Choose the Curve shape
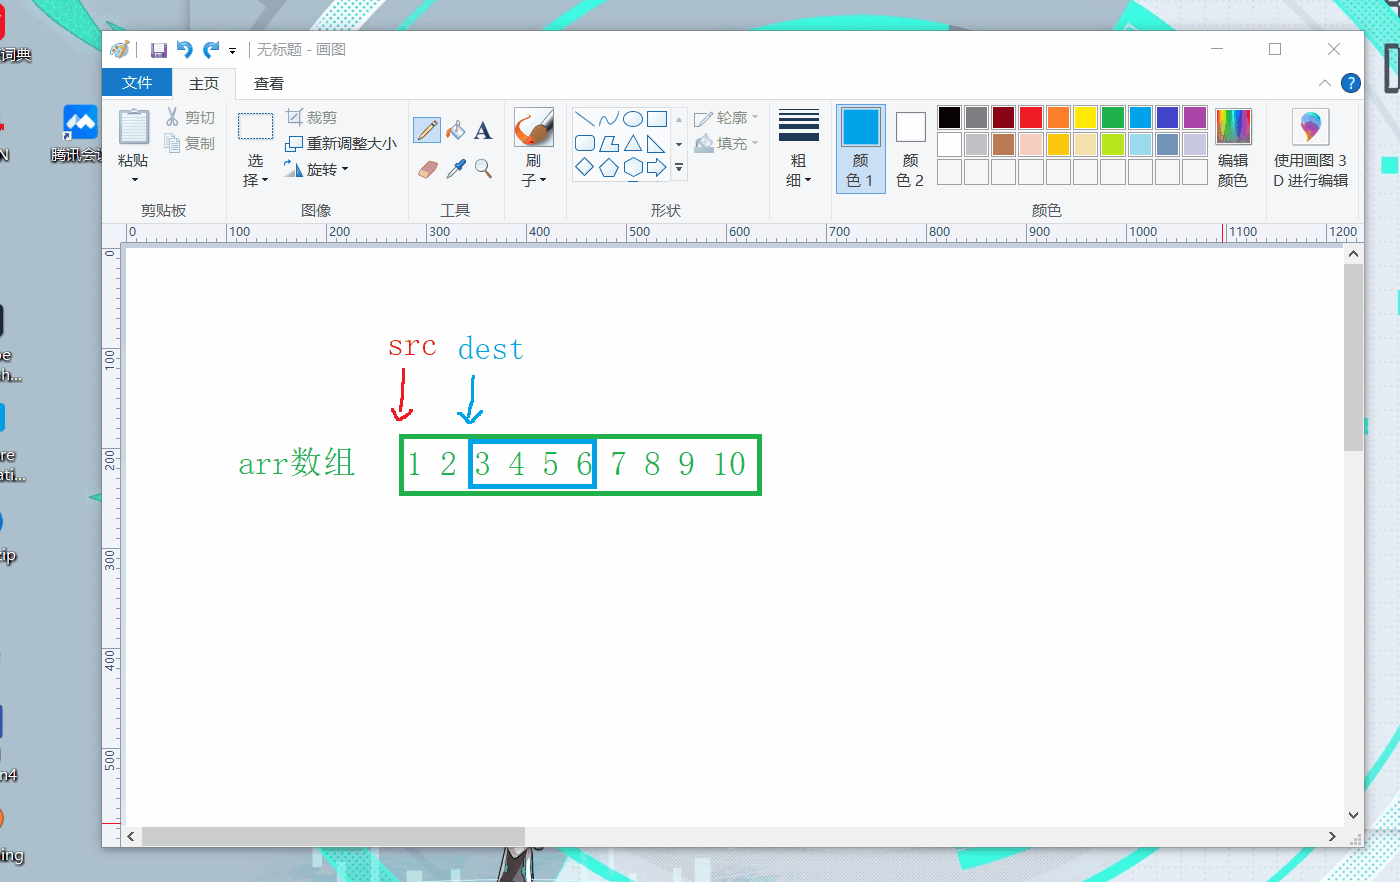The height and width of the screenshot is (882, 1400). (x=609, y=119)
